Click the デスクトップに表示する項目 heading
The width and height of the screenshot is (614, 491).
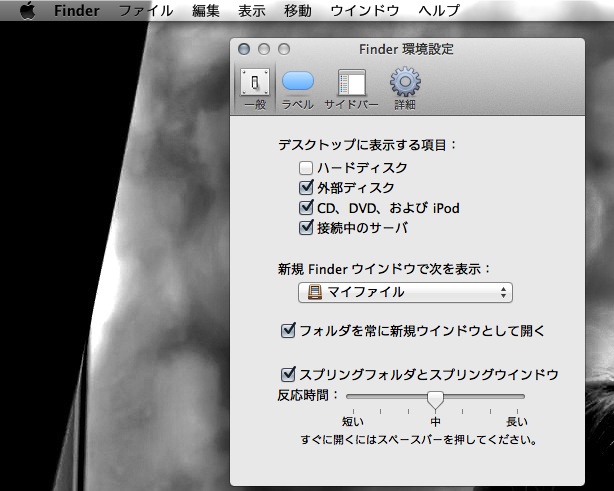[367, 145]
